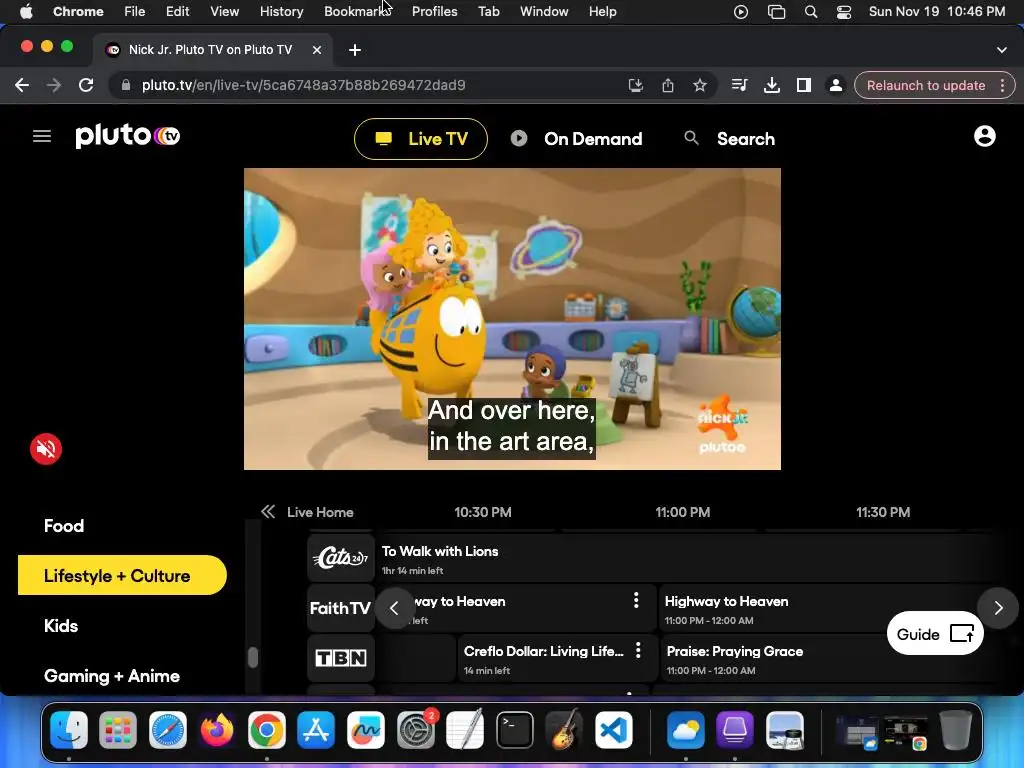The height and width of the screenshot is (768, 1024).
Task: Move the guide timeline forward with right arrow
Action: click(998, 608)
